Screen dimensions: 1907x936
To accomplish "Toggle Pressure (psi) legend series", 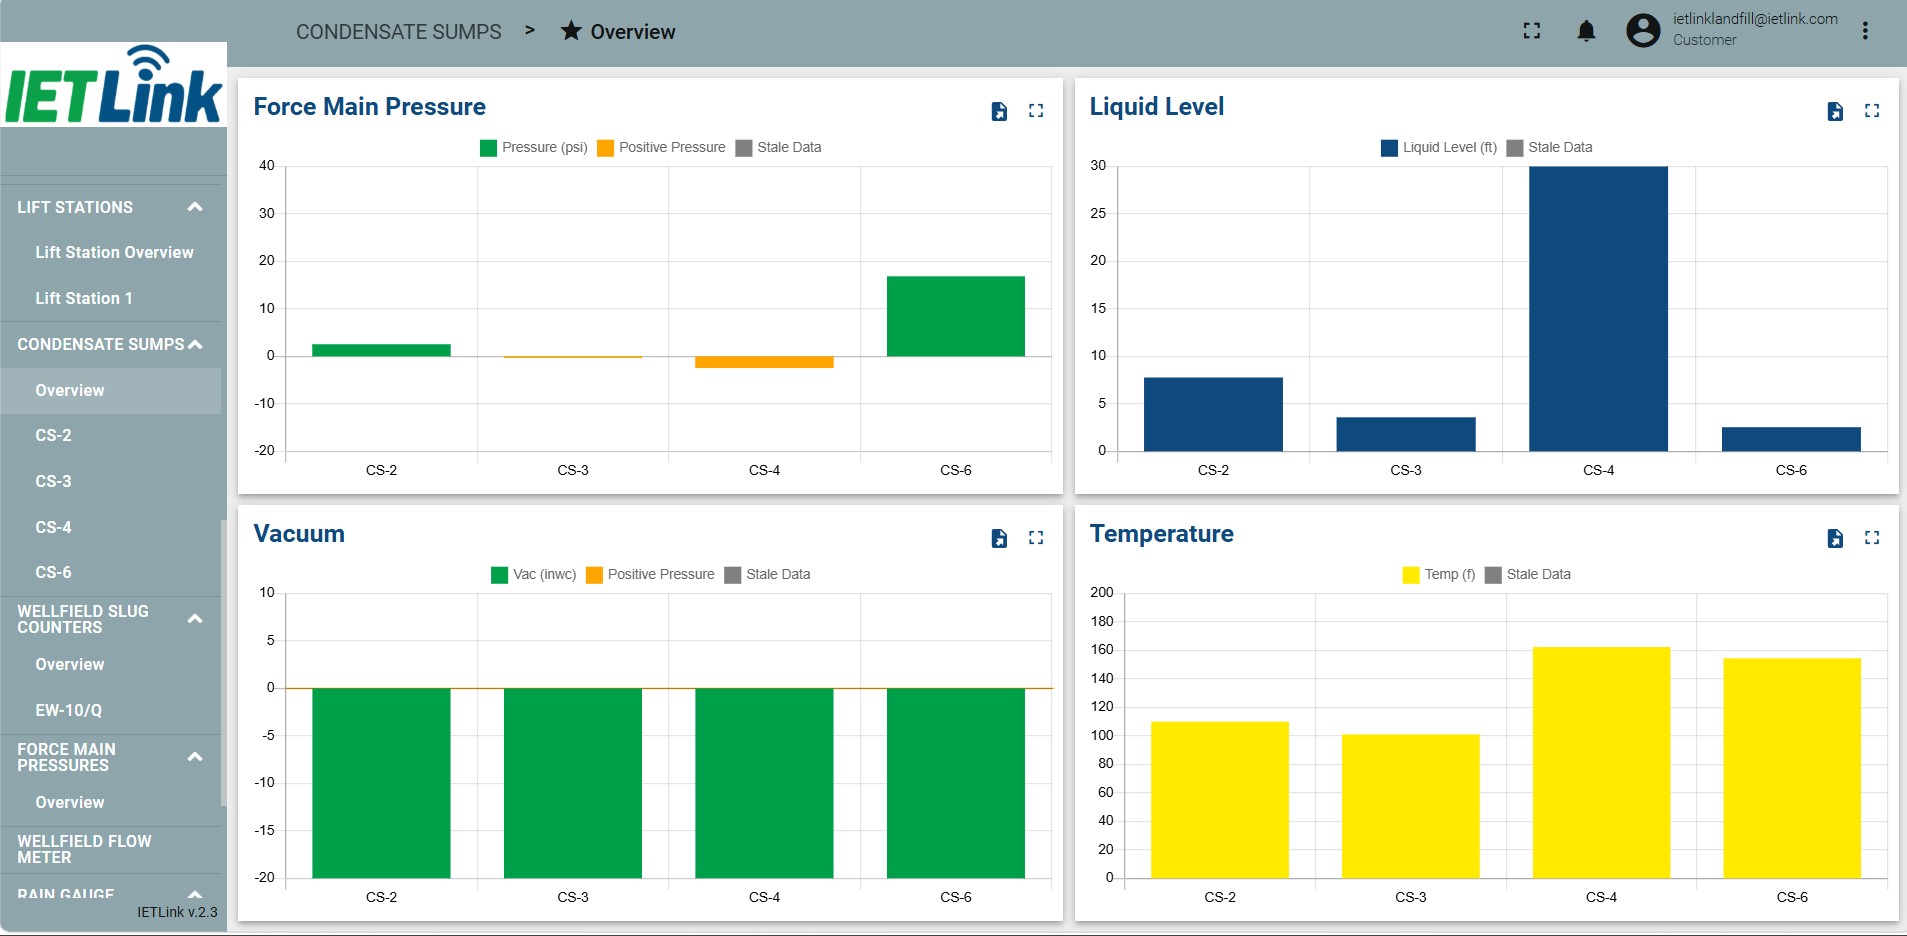I will click(534, 148).
